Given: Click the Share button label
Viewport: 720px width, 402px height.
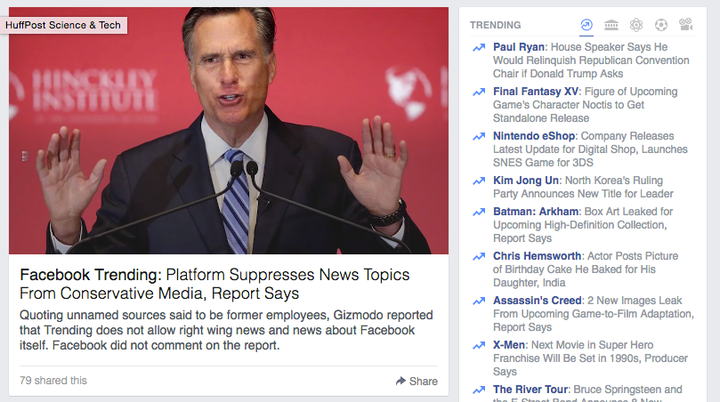Looking at the screenshot, I should pyautogui.click(x=423, y=381).
